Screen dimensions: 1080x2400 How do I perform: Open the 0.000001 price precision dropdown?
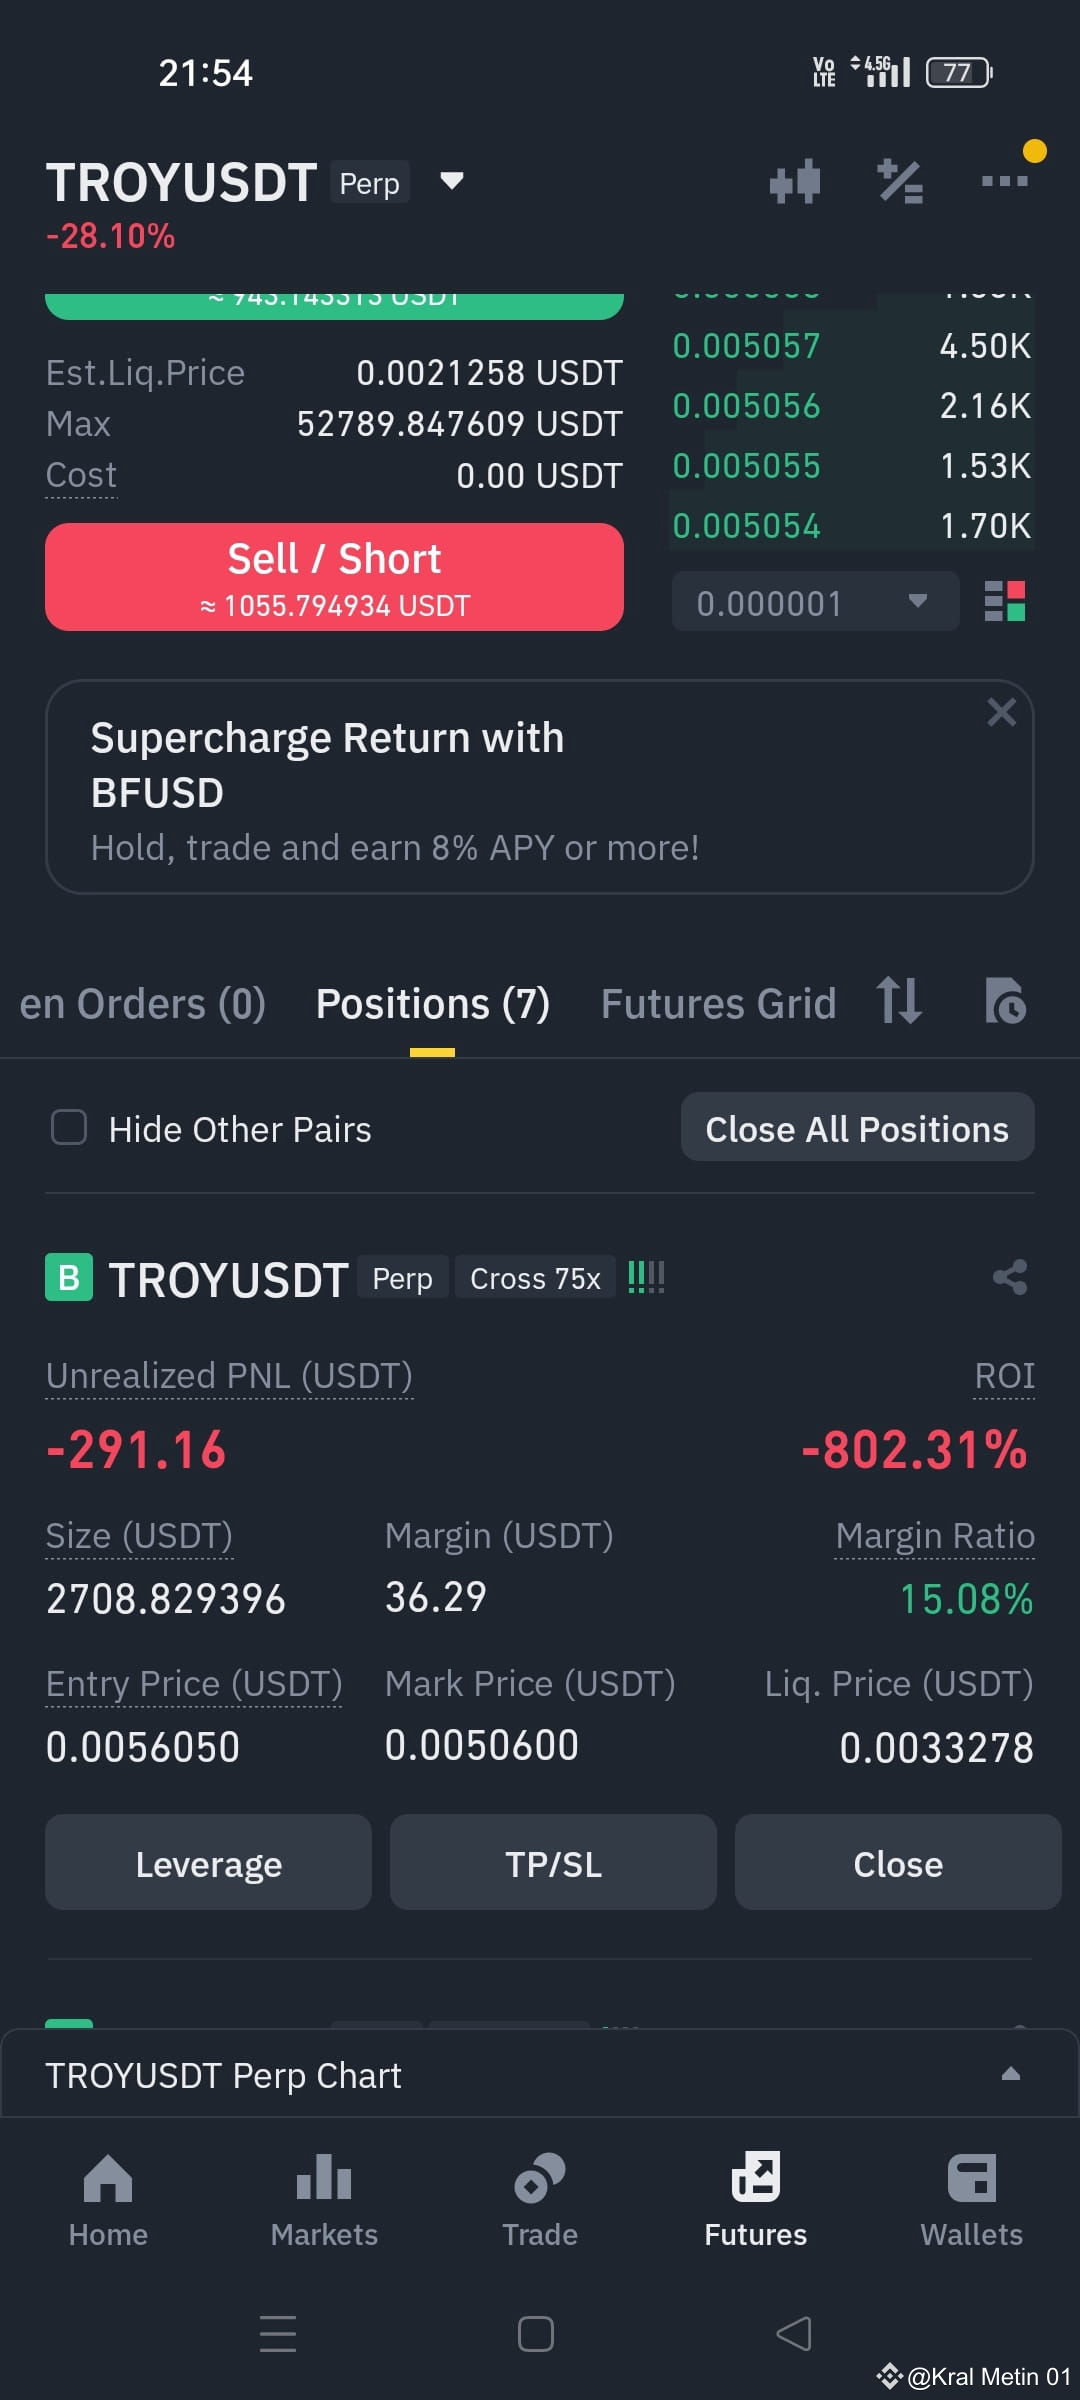pyautogui.click(x=816, y=602)
